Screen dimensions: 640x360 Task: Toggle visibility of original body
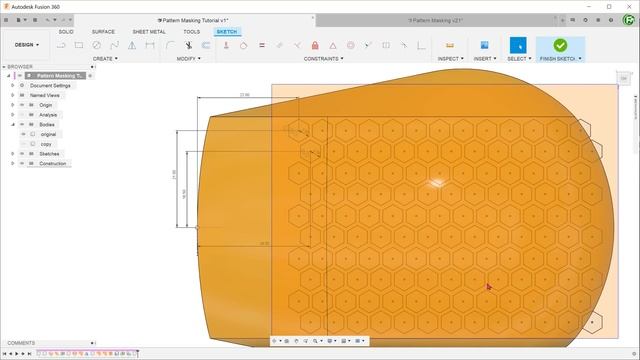coord(23,134)
